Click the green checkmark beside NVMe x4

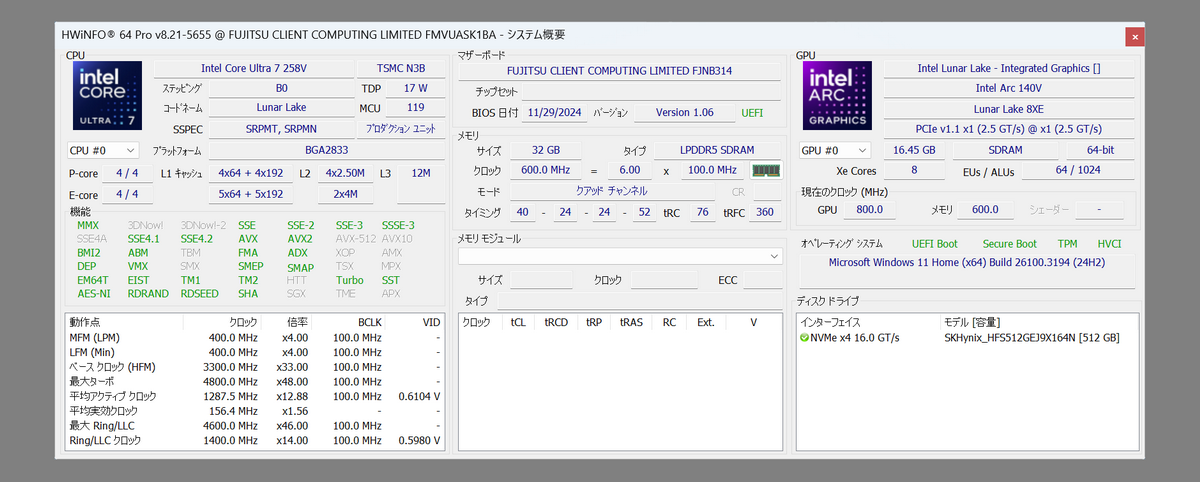tap(805, 338)
